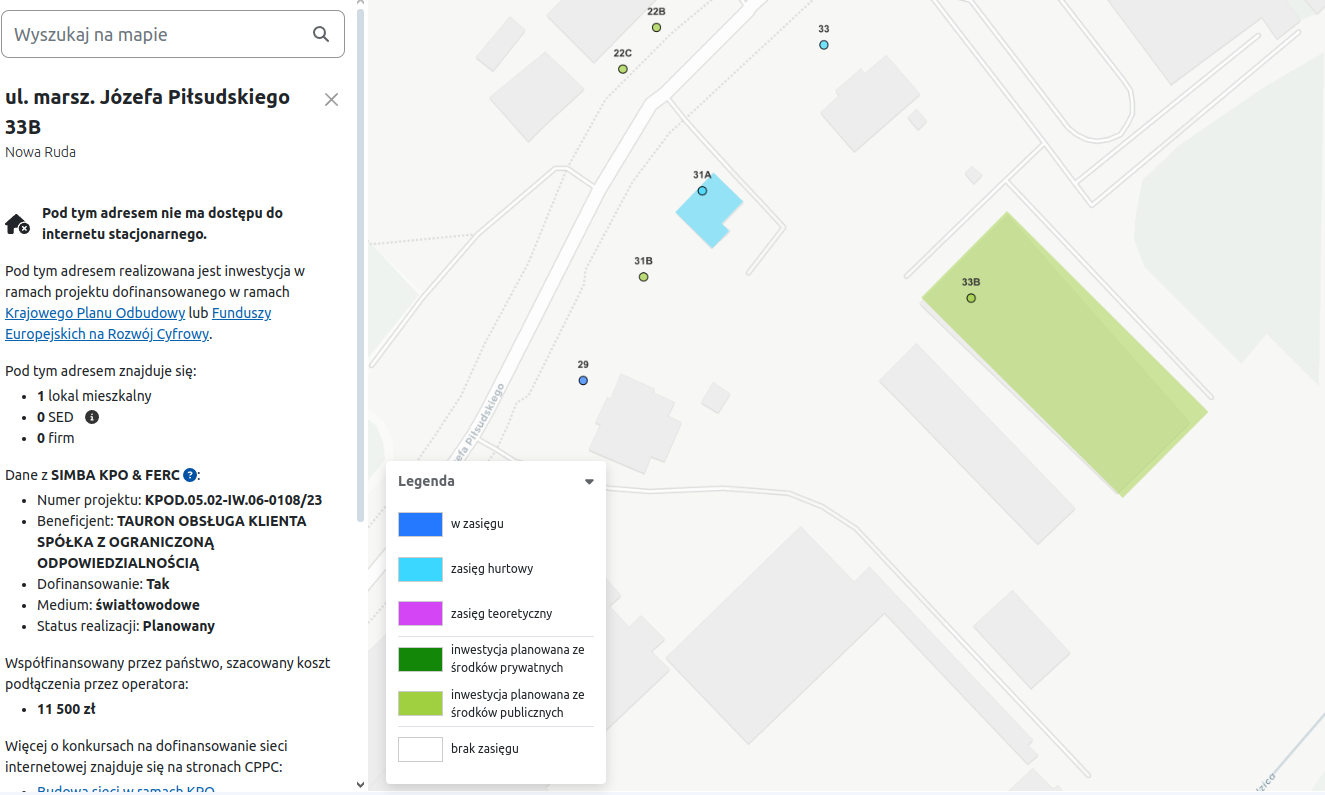
Task: Select the 31B address marker
Action: (x=644, y=277)
